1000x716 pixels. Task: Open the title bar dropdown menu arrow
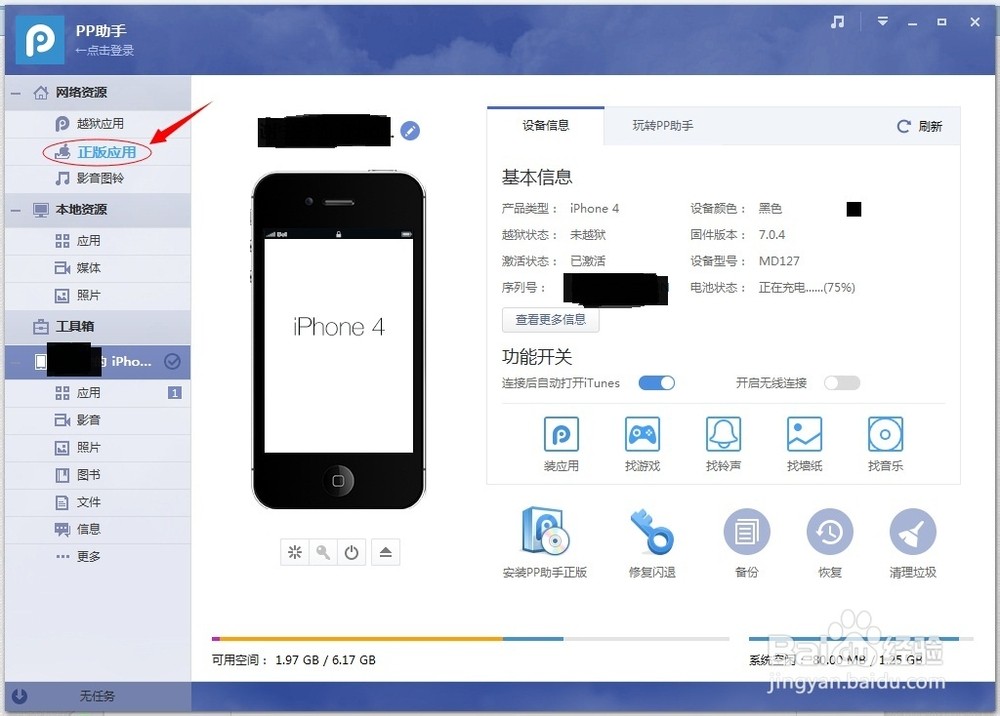click(883, 22)
